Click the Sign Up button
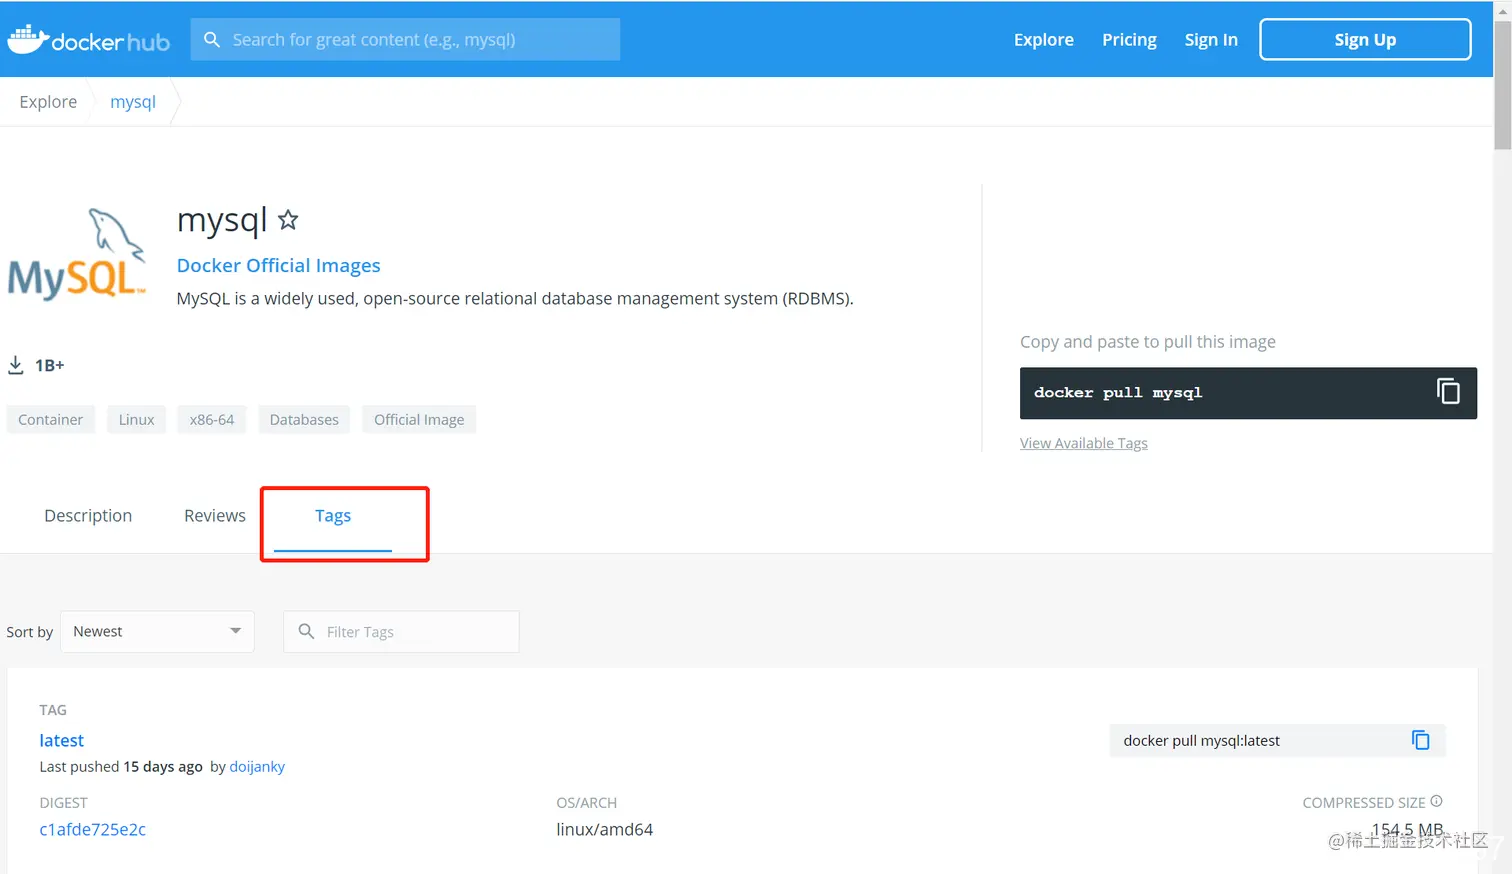 click(1365, 40)
